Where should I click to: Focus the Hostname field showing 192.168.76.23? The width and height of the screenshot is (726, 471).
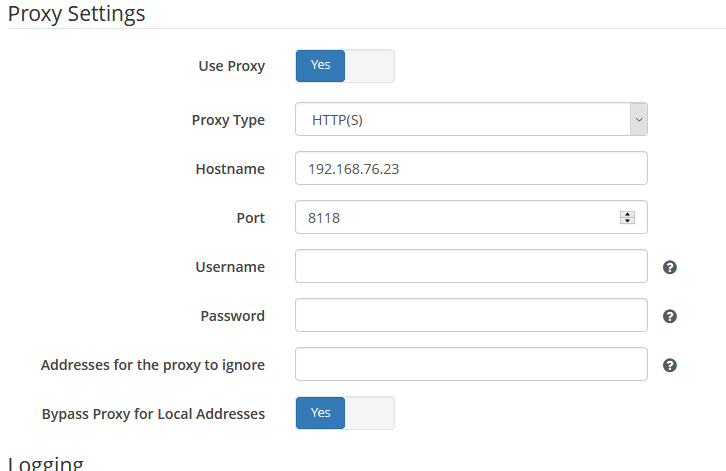tap(471, 168)
